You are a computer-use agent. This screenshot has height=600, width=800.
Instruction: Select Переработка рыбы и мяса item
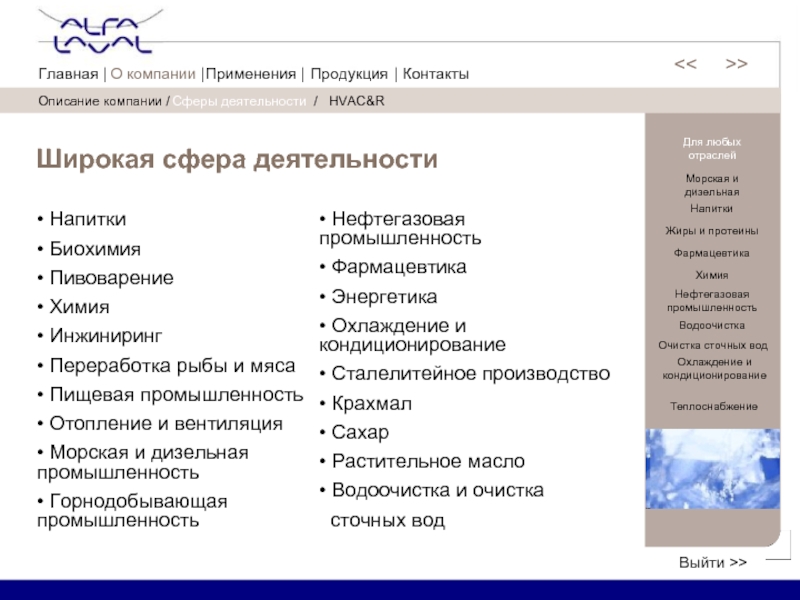tap(166, 366)
